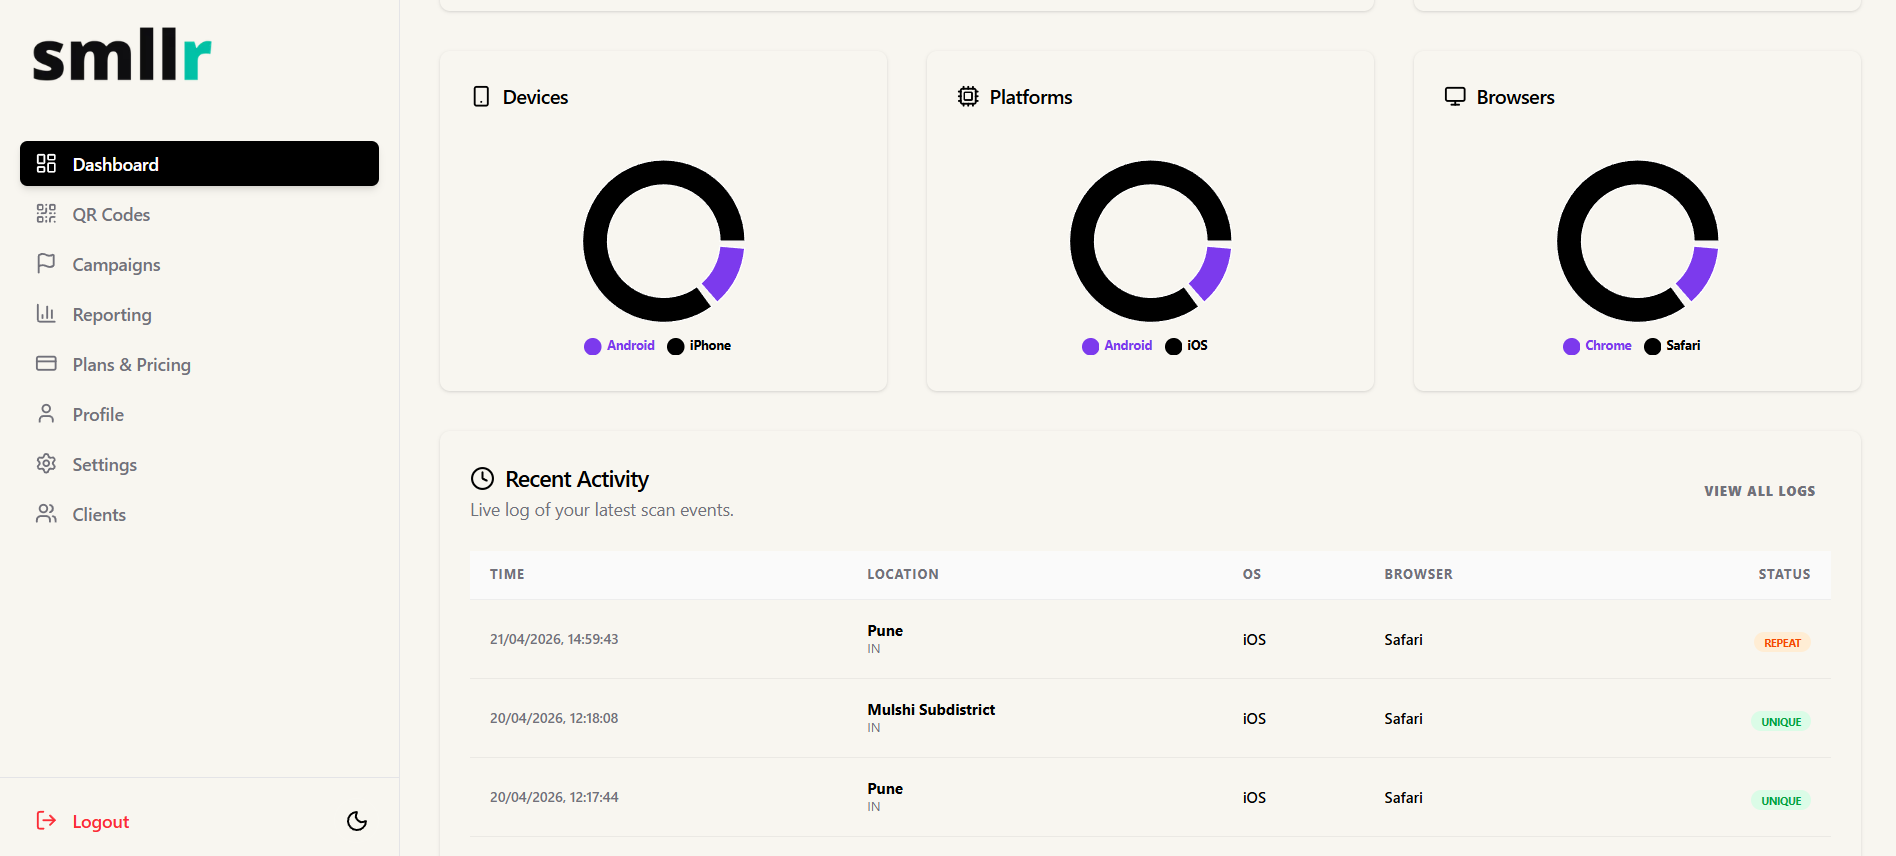Toggle iOS legend in Platforms chart
The width and height of the screenshot is (1896, 856).
click(1186, 345)
